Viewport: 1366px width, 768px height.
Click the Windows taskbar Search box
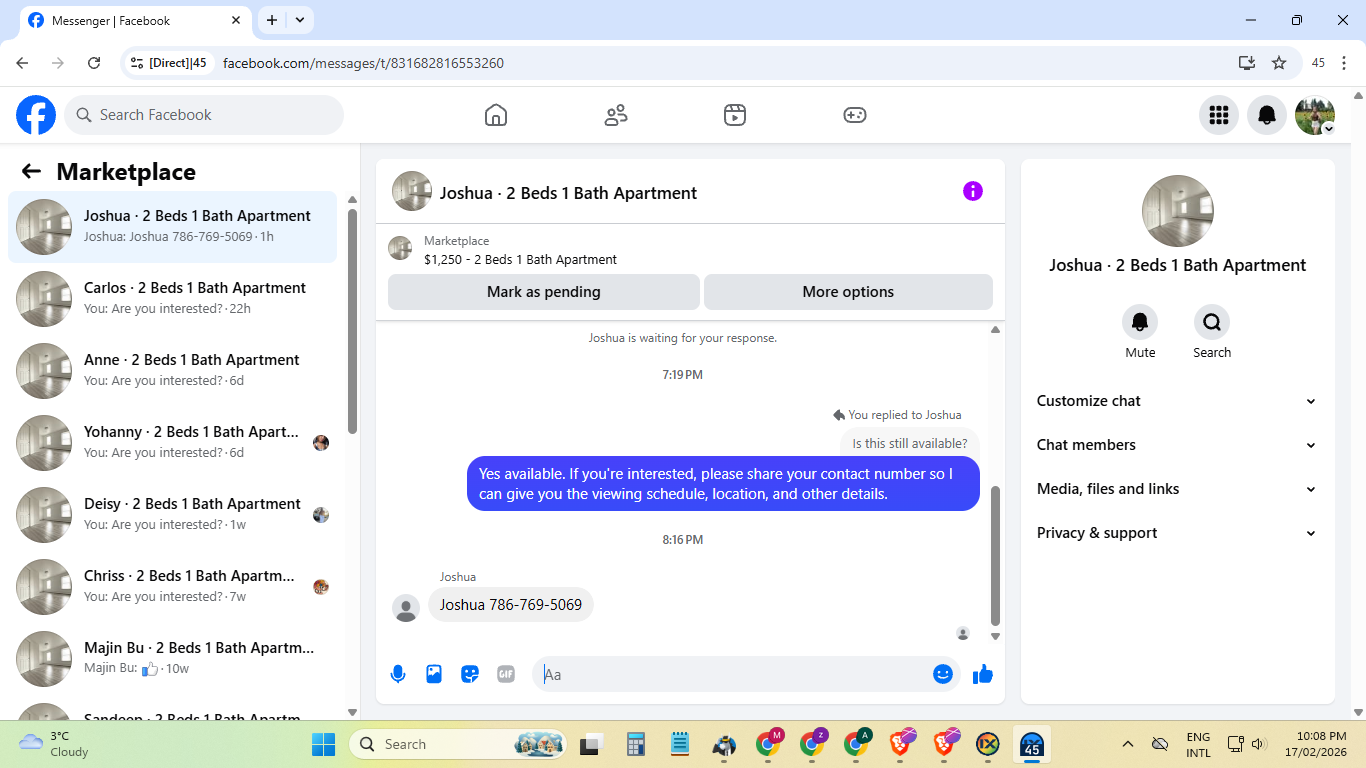coord(458,744)
